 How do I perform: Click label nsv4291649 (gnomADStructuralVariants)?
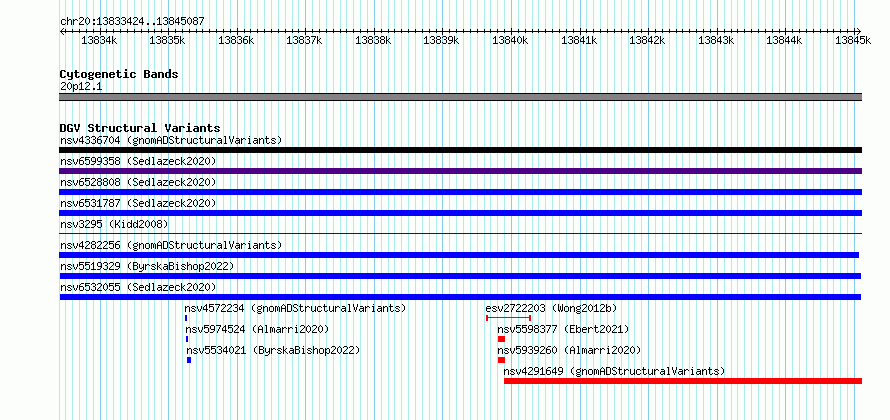(615, 371)
